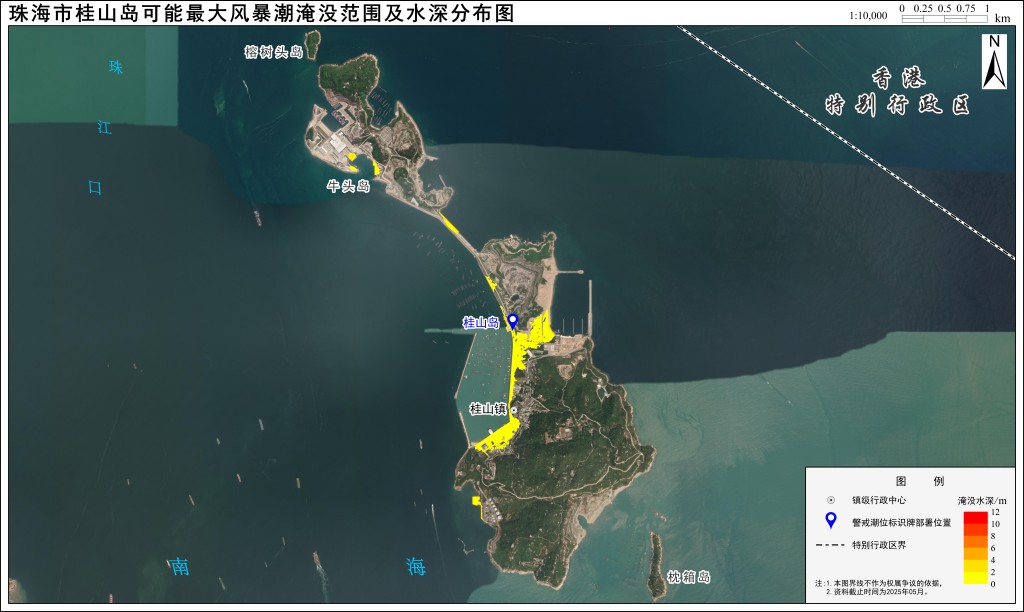Click the 0.25 tick label on scale bar

(923, 8)
